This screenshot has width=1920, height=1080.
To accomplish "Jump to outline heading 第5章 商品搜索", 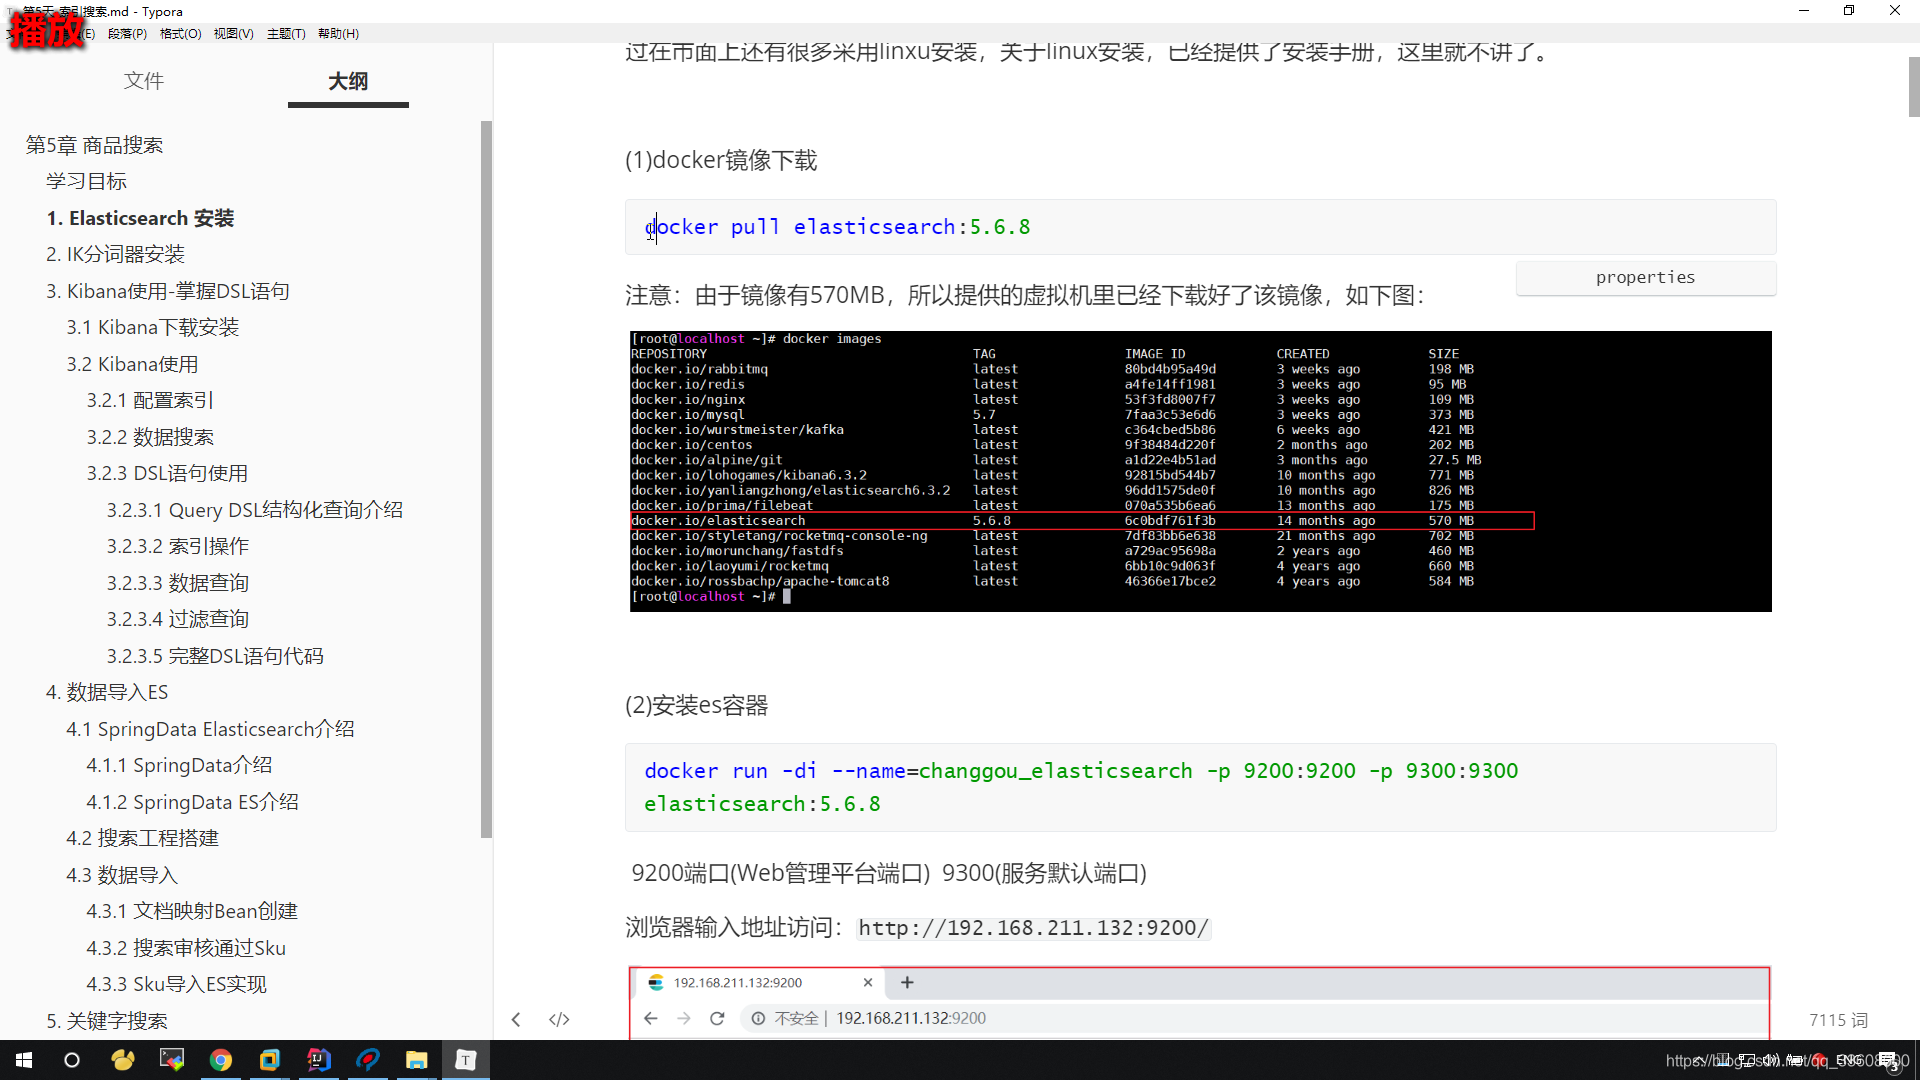I will point(94,145).
